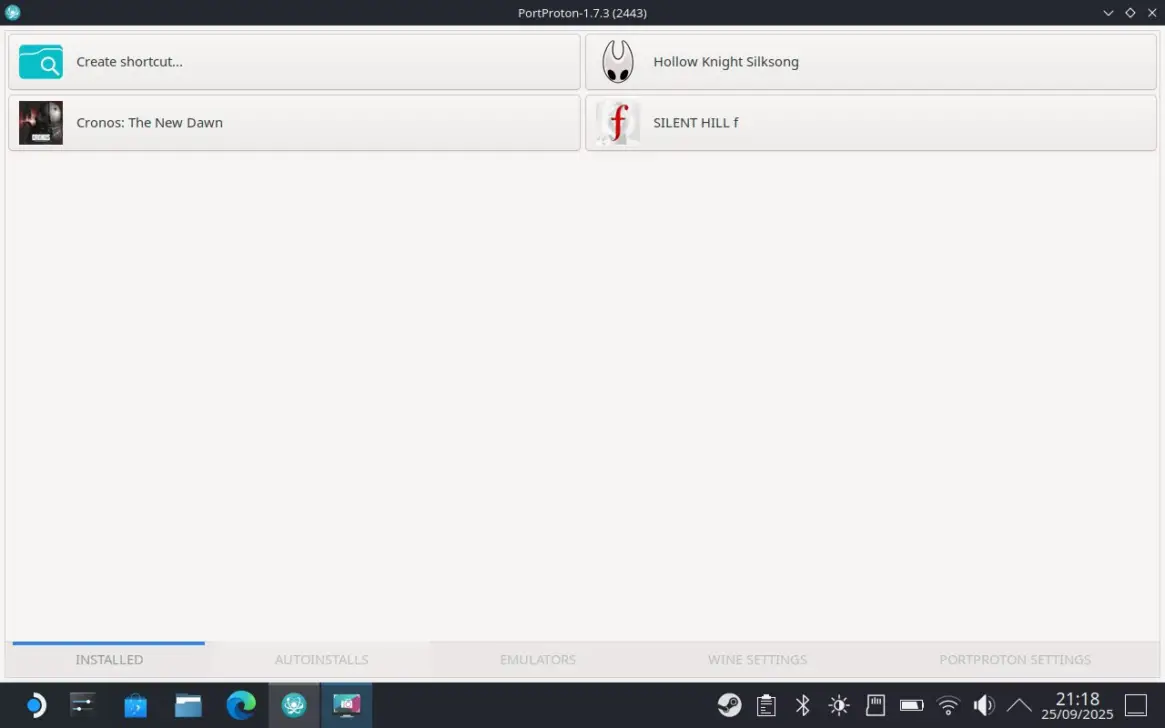The image size is (1165, 728).
Task: Select the SILENT HILL f red icon
Action: [x=618, y=123]
